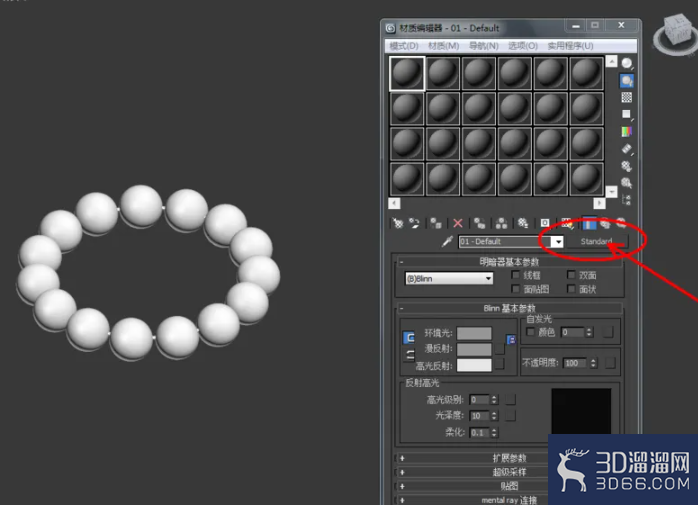Viewport: 698px width, 505px height.
Task: Click the Make Unique icon
Action: tap(501, 223)
